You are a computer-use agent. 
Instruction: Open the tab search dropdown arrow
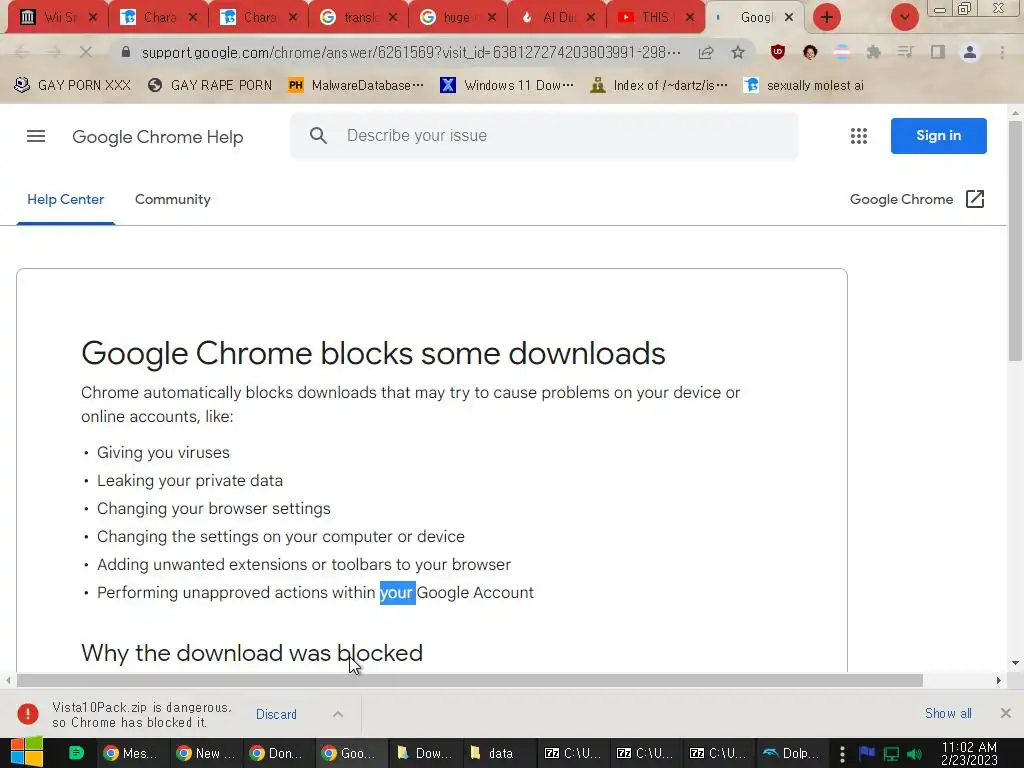[x=904, y=17]
